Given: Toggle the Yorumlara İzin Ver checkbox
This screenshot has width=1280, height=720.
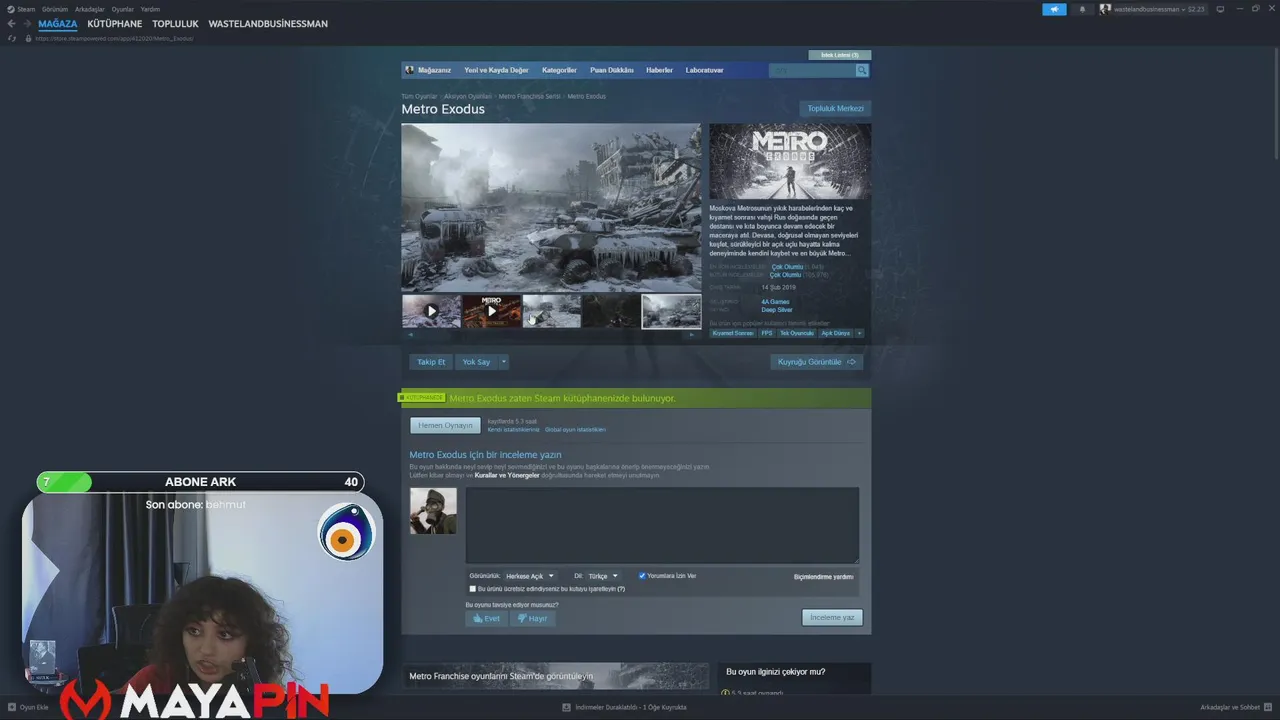Looking at the screenshot, I should (x=642, y=576).
